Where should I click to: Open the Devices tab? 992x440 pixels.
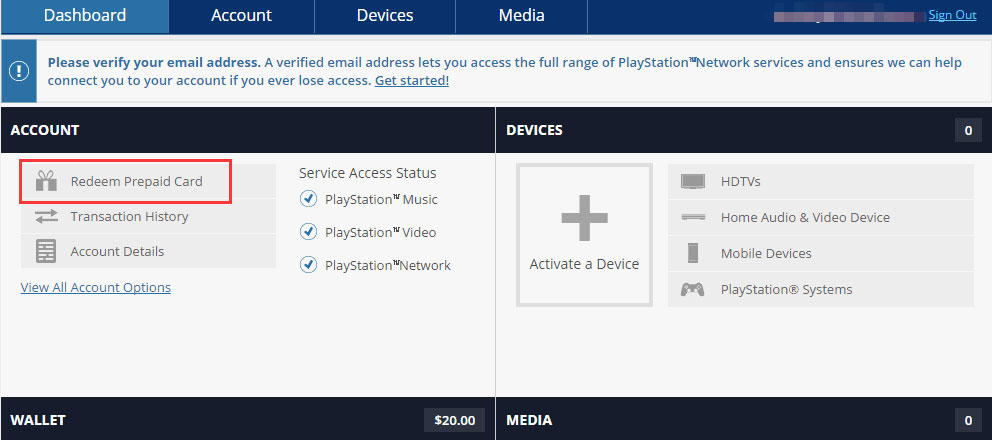tap(385, 15)
